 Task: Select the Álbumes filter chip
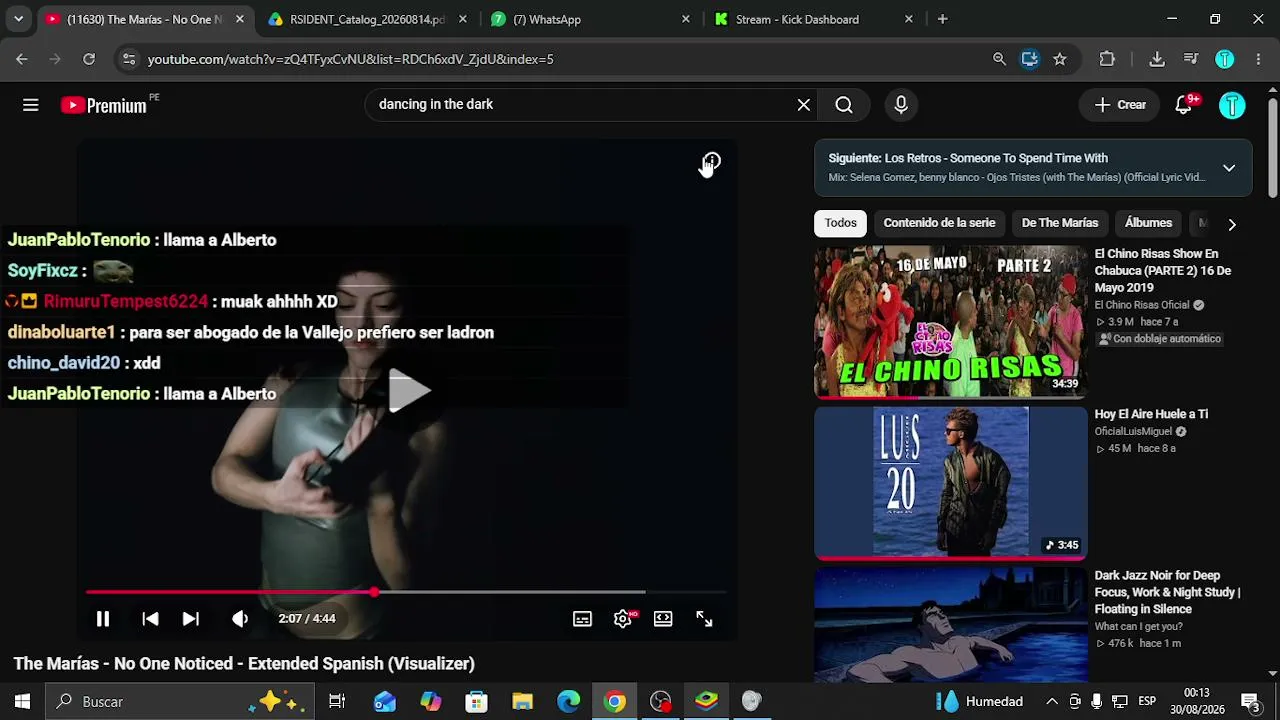click(x=1148, y=223)
